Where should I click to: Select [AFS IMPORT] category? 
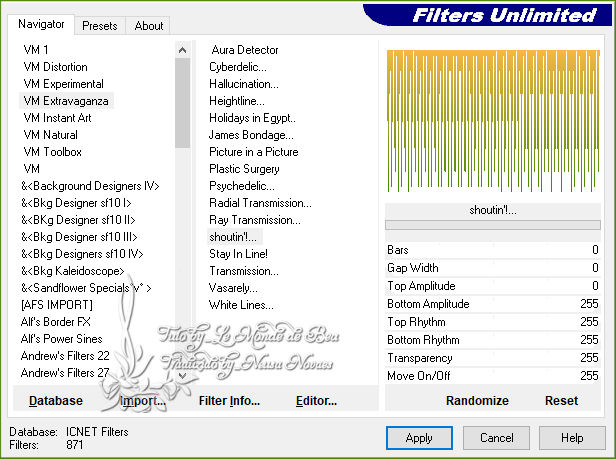click(x=57, y=305)
